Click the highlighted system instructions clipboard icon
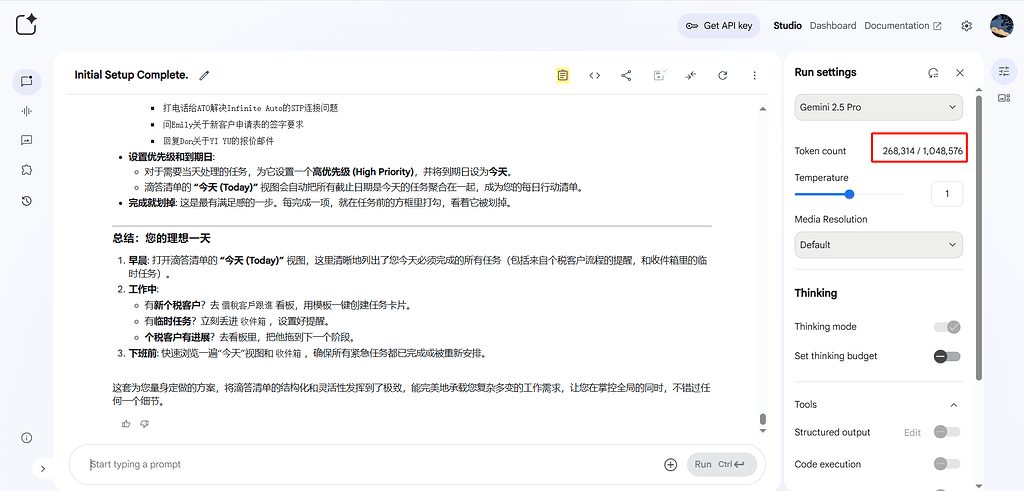Viewport: 1024px width, 491px height. [x=563, y=76]
